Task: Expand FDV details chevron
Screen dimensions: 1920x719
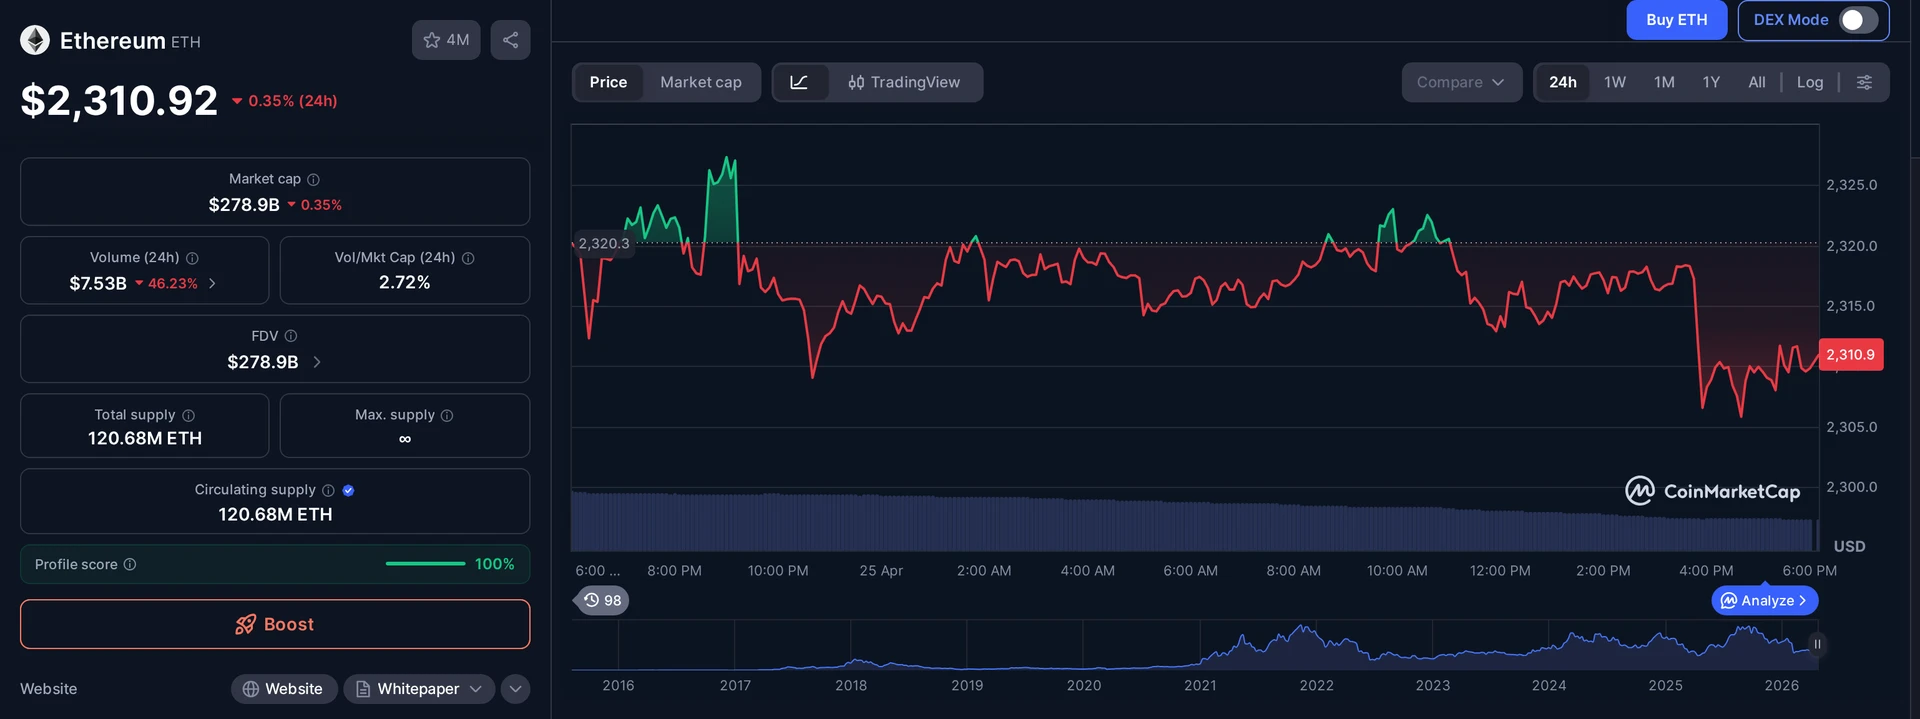Action: coord(317,362)
